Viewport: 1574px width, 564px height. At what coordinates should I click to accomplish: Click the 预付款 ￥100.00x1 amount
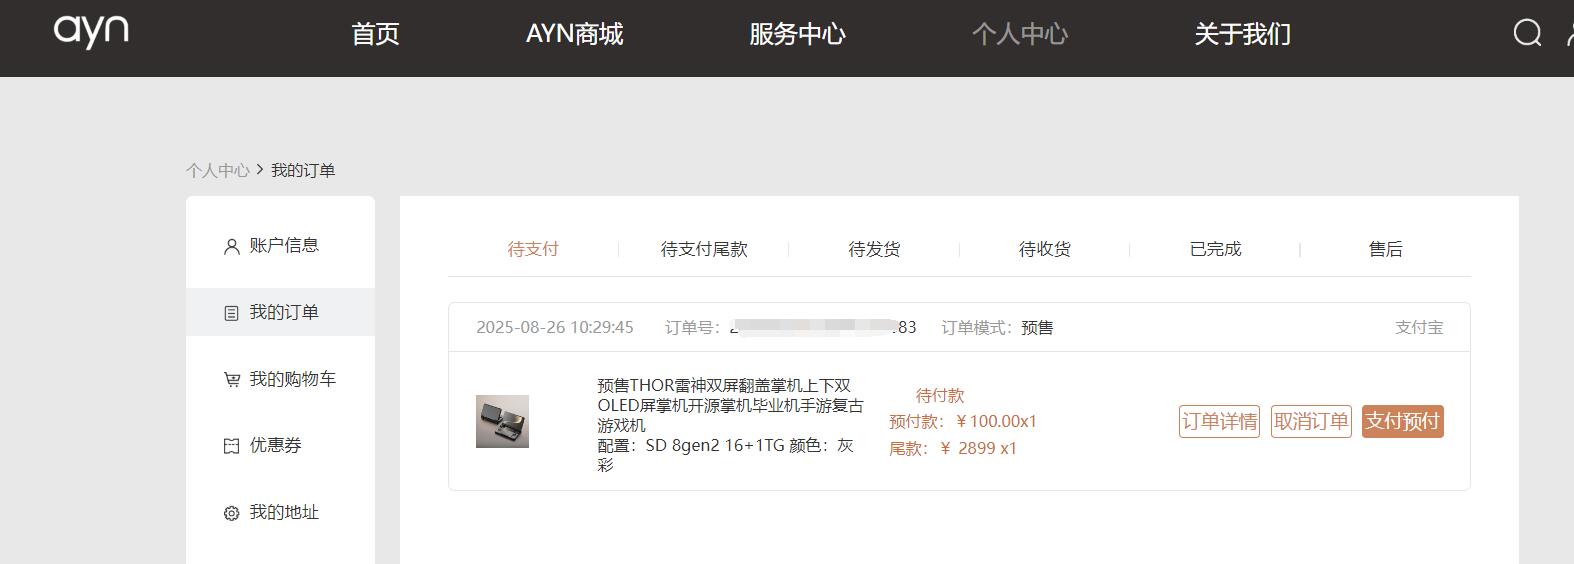pos(963,421)
